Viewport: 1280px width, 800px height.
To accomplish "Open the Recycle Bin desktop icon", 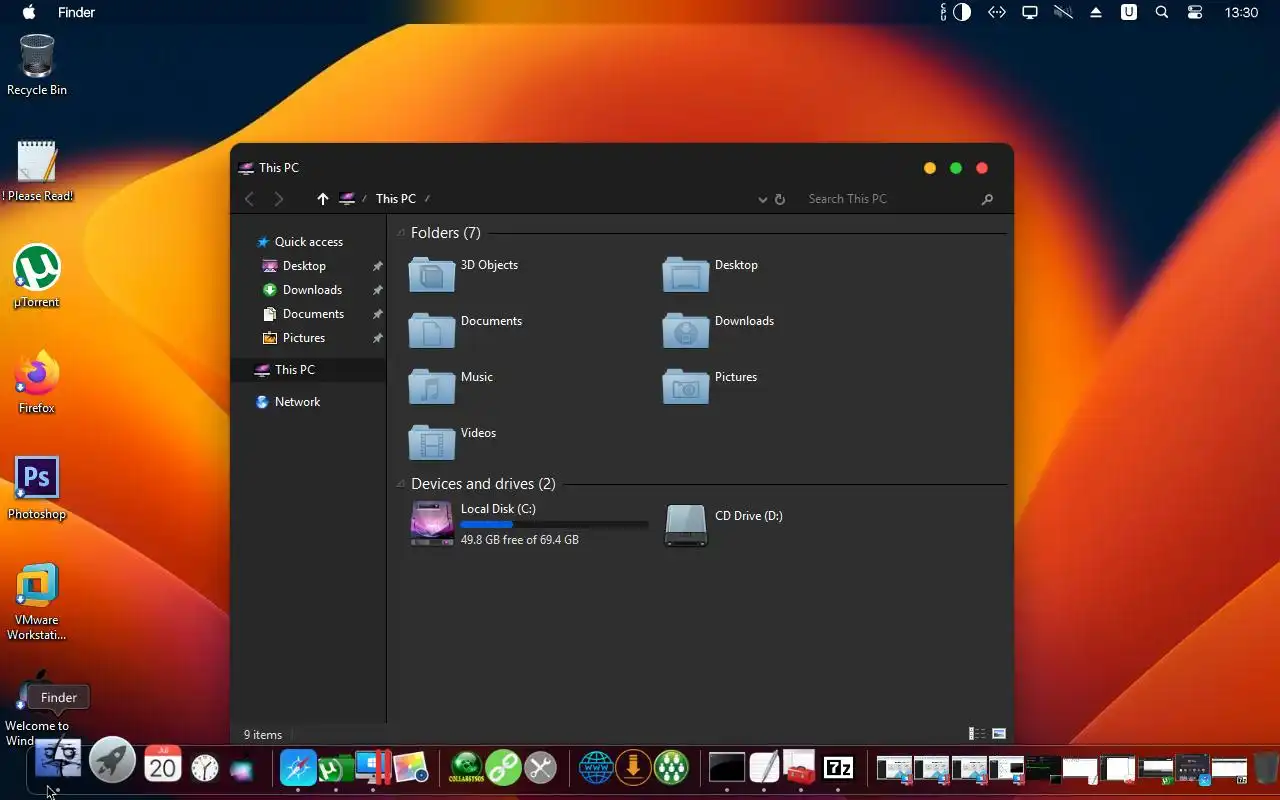I will [x=37, y=65].
